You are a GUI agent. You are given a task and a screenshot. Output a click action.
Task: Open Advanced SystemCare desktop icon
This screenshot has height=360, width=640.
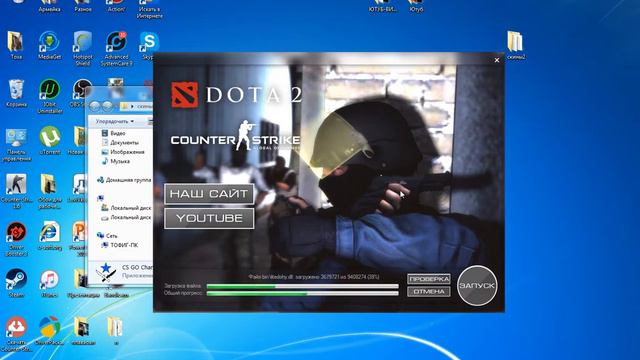[116, 48]
